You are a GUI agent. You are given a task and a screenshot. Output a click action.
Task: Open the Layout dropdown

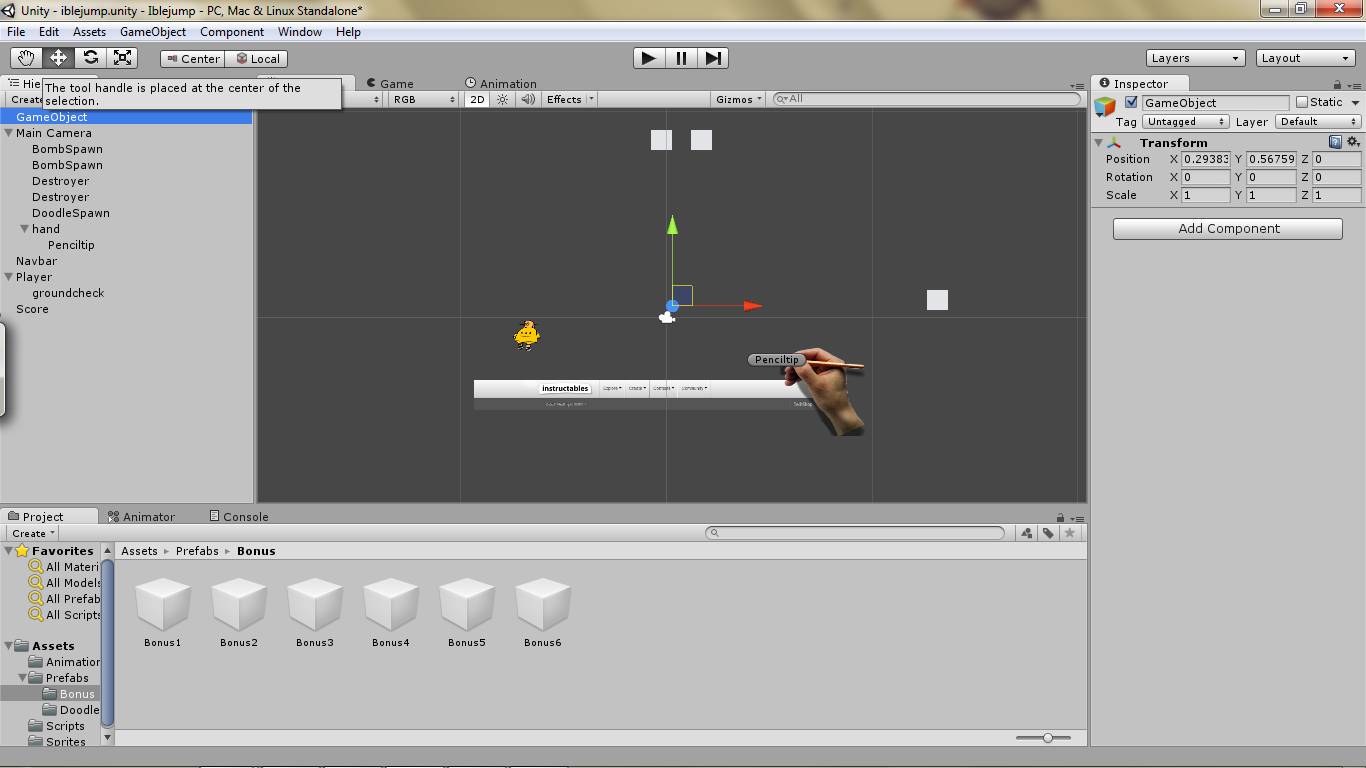click(x=1306, y=58)
